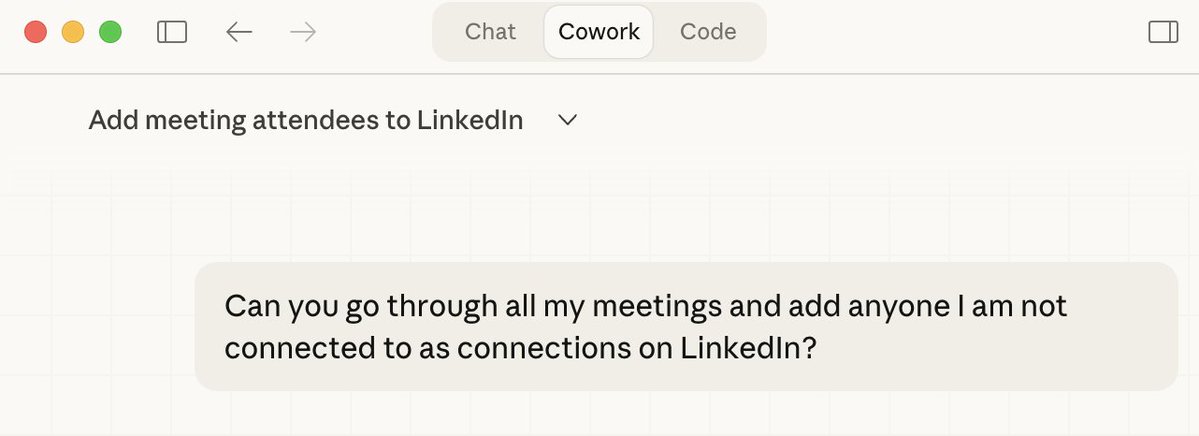Show the right side panel icon
Screen dimensions: 1199x436
click(1163, 32)
